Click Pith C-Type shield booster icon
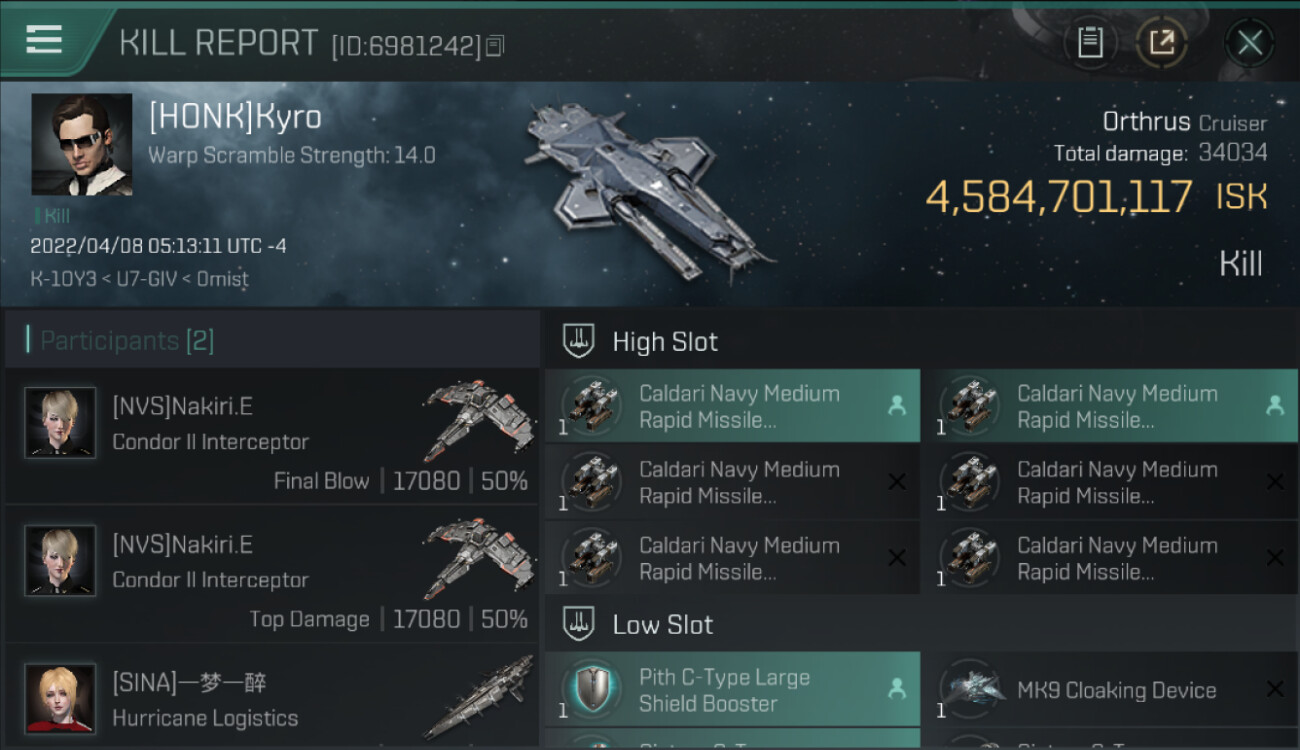Screen dimensions: 1300x750 (592, 690)
